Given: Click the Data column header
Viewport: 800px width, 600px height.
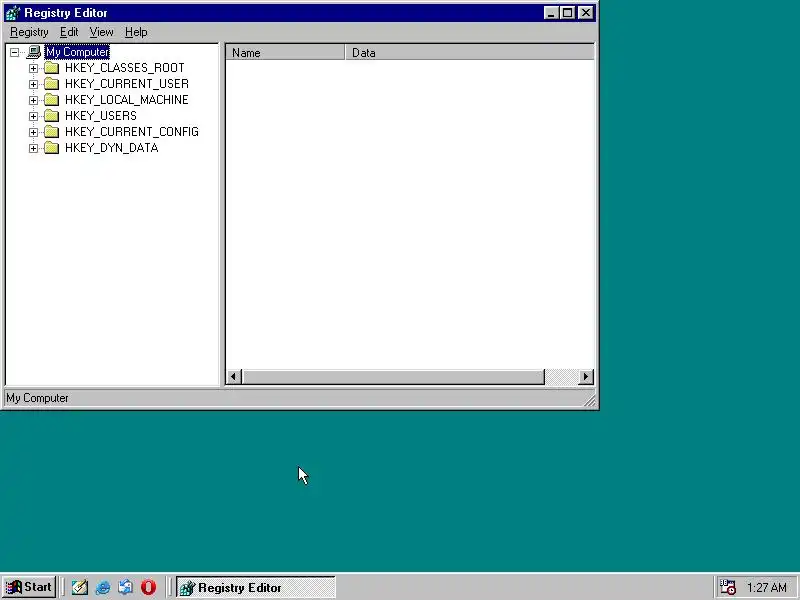Looking at the screenshot, I should coord(469,53).
